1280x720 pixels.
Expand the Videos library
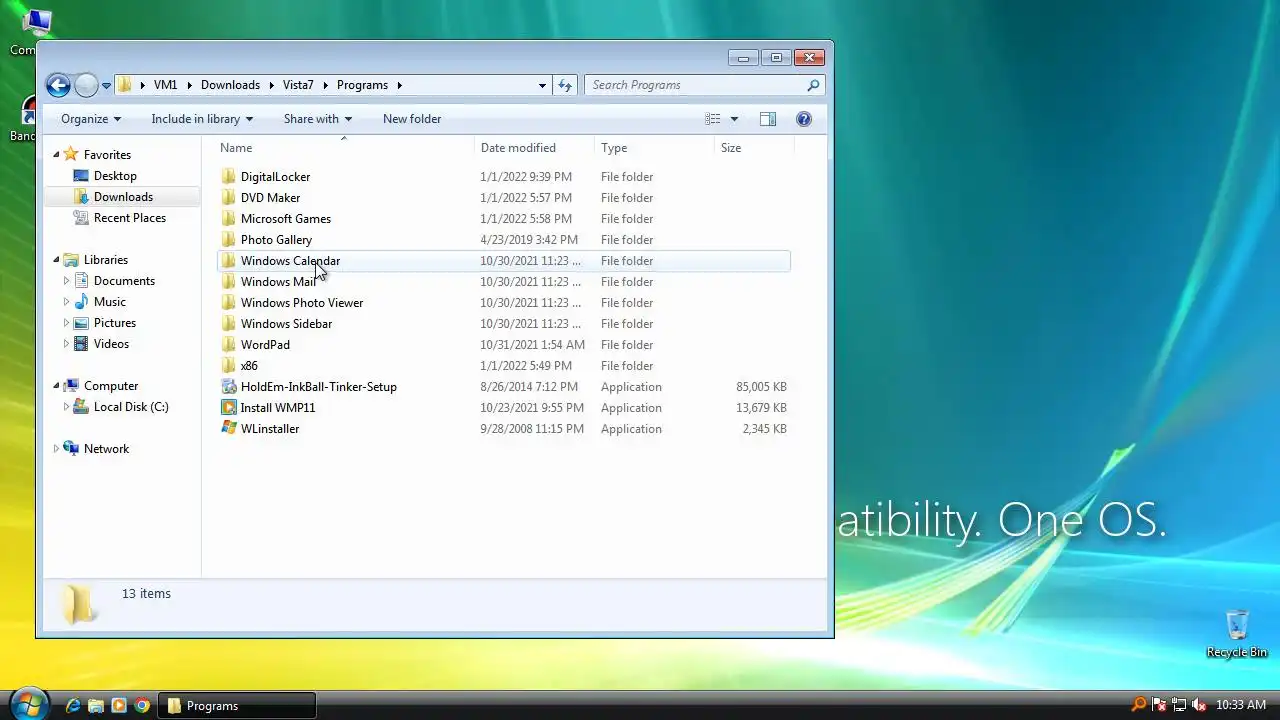click(x=66, y=344)
